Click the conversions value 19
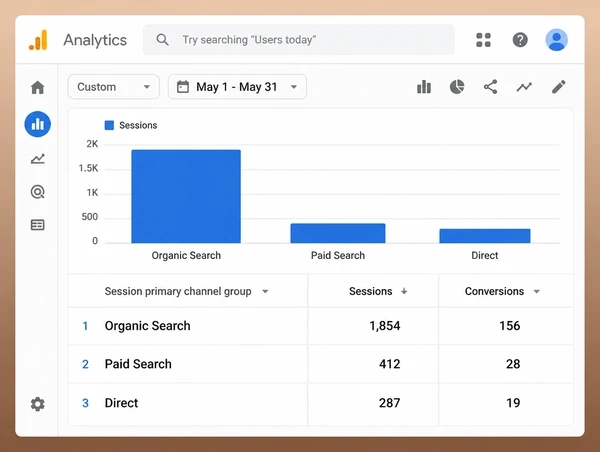Screen dimensions: 600x452 (x=513, y=403)
